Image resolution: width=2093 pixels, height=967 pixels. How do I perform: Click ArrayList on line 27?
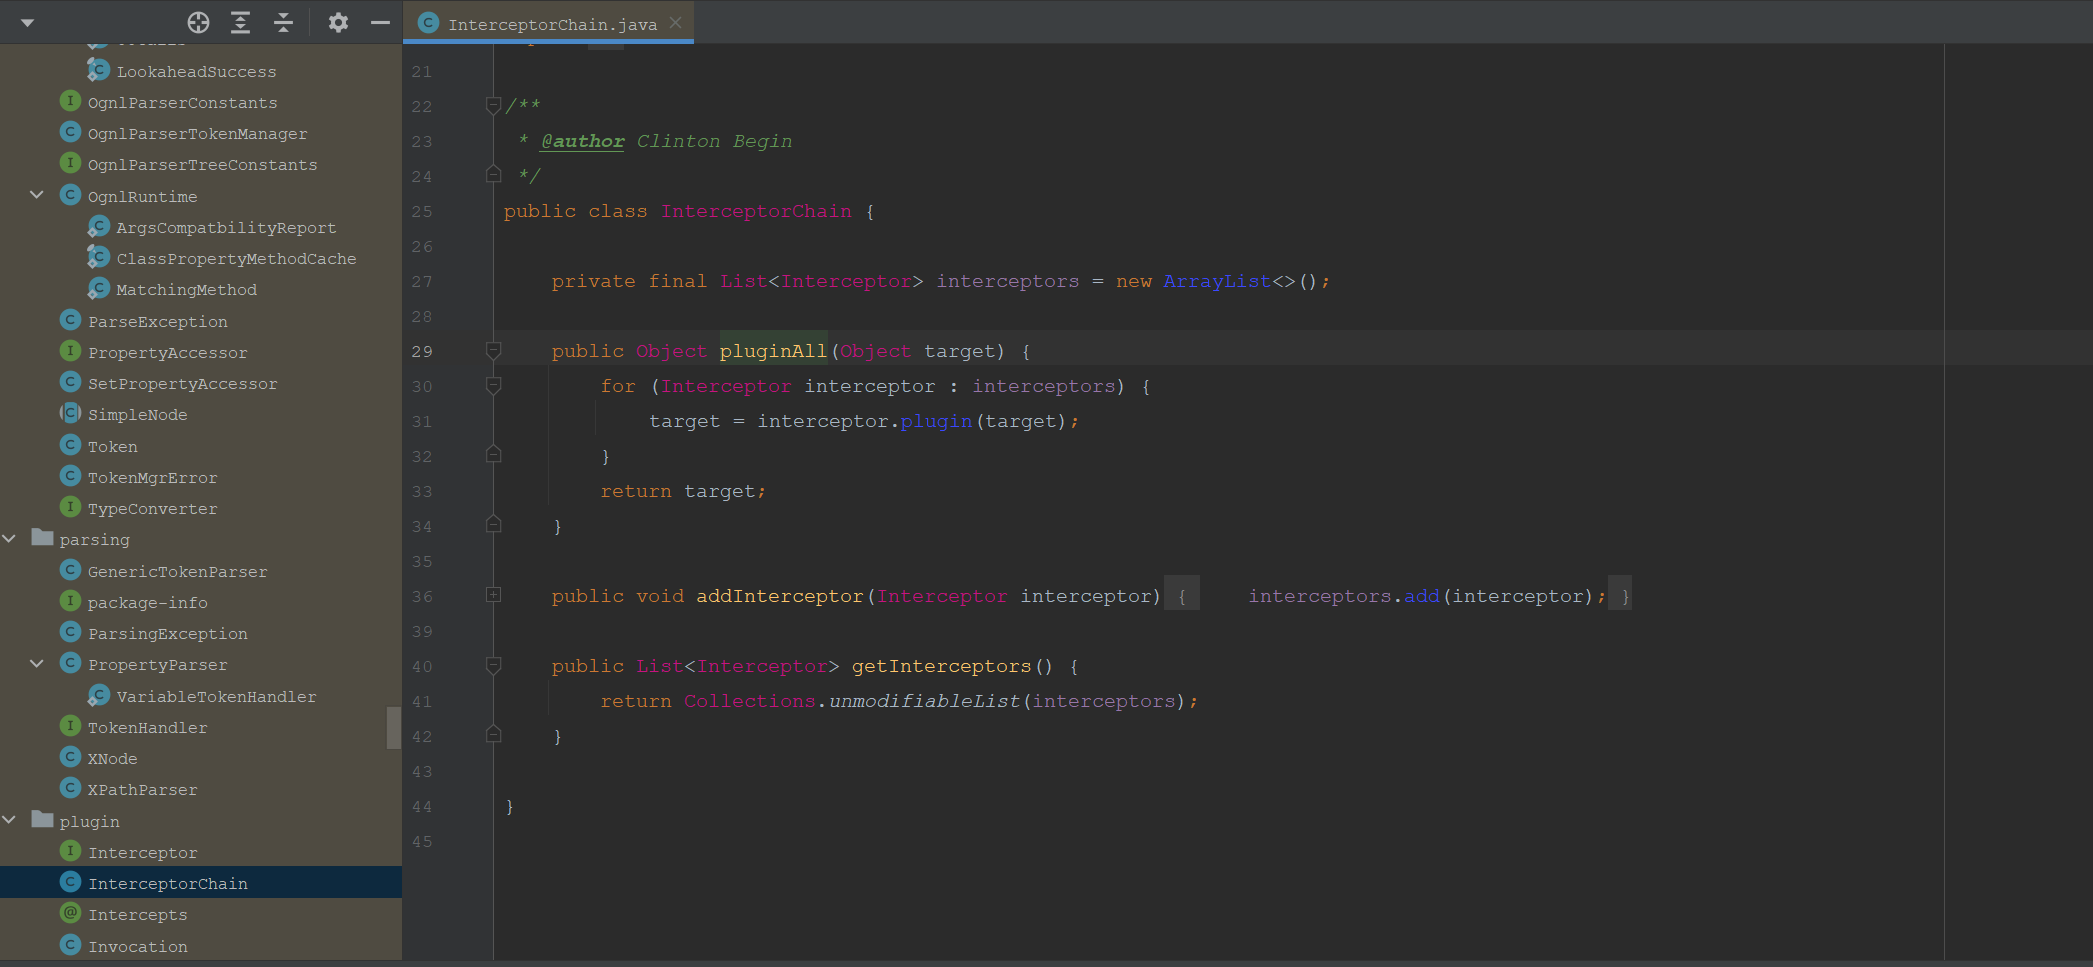click(1217, 281)
